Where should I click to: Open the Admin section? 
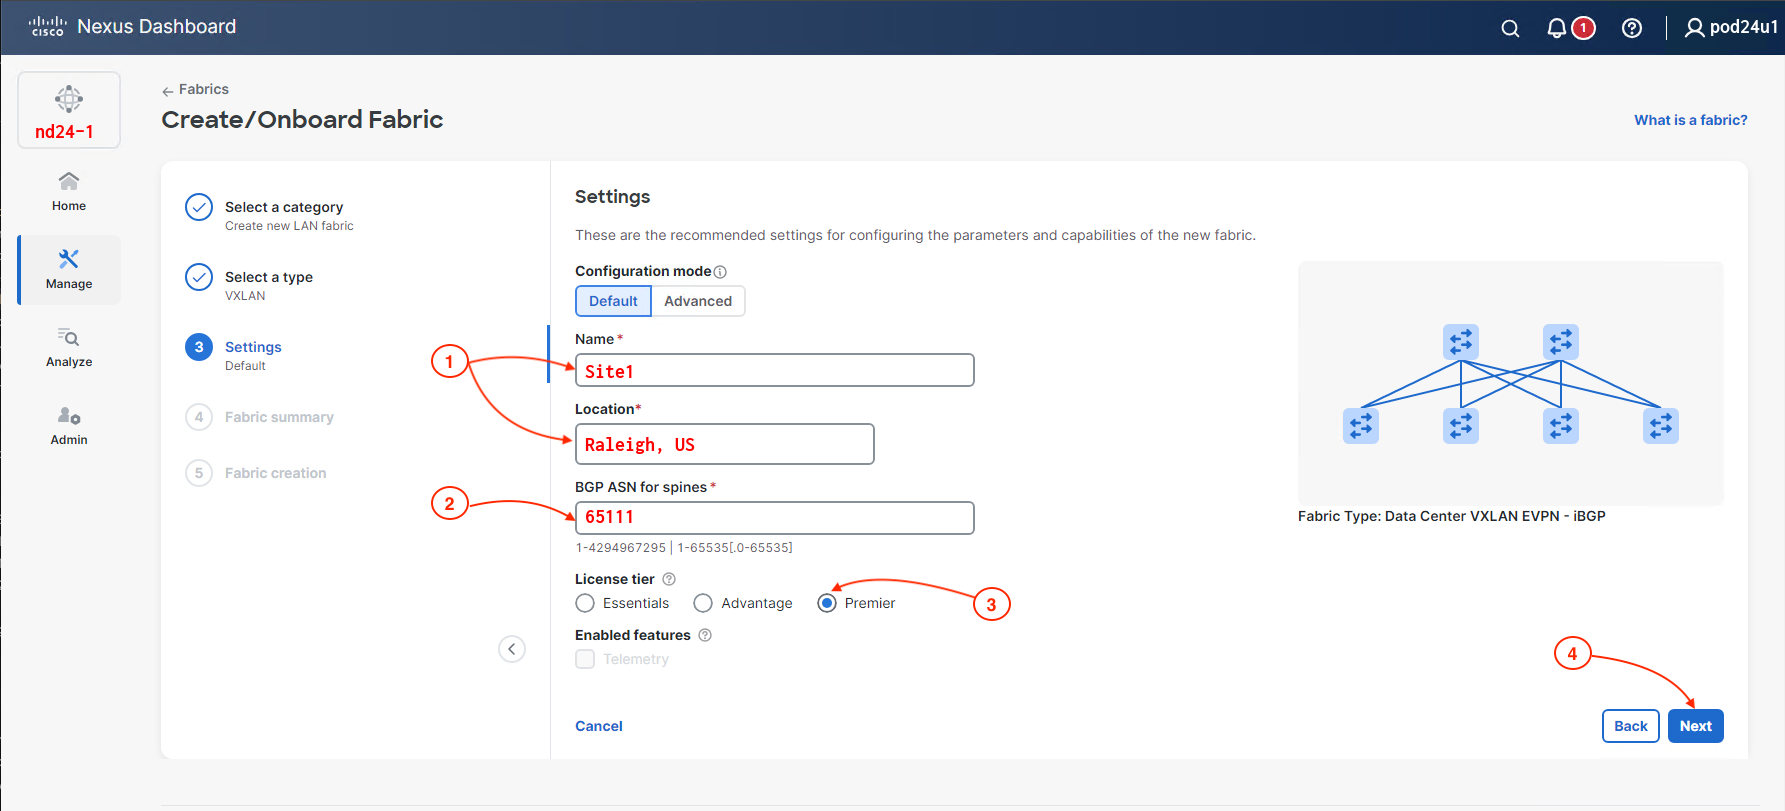[69, 425]
